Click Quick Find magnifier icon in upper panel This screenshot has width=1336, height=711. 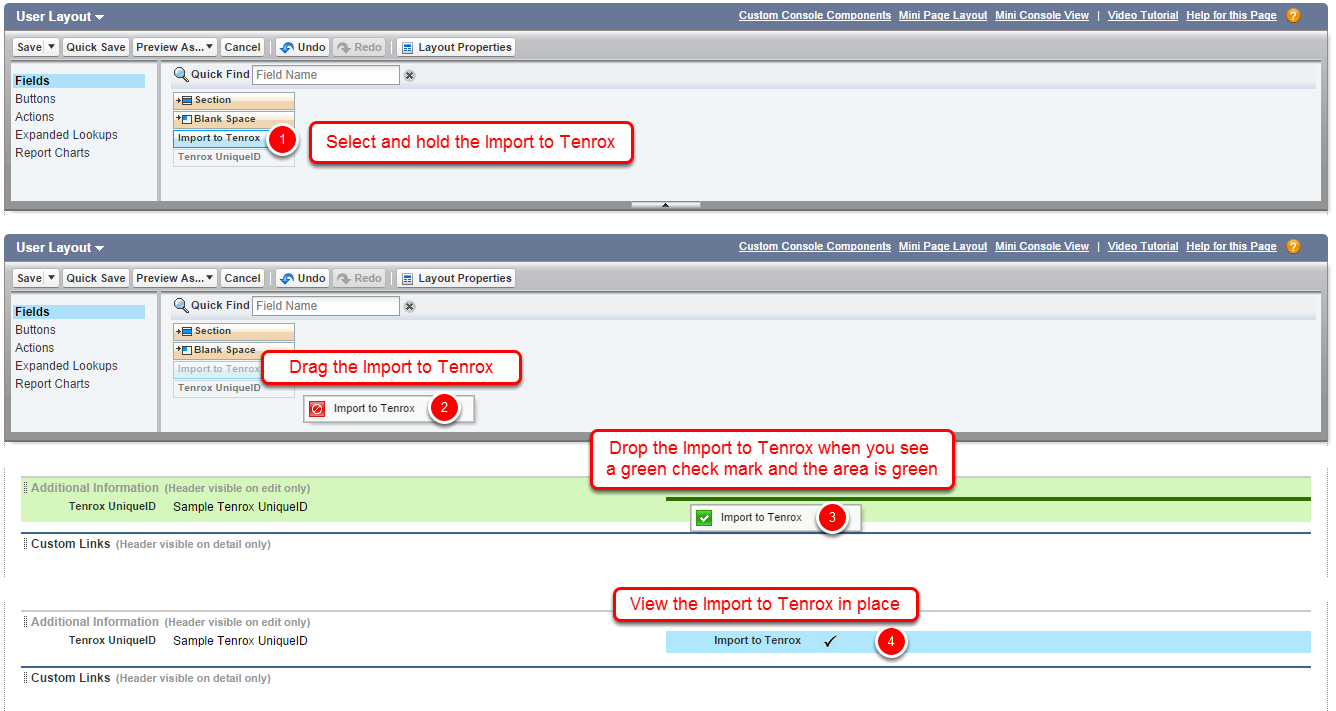181,75
